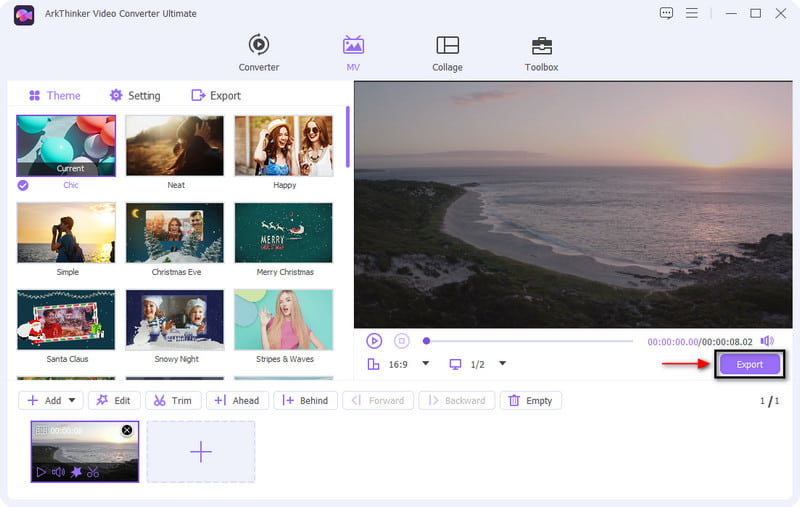Screen dimensions: 800x507
Task: Select the Stripes & Waves theme
Action: [x=284, y=320]
